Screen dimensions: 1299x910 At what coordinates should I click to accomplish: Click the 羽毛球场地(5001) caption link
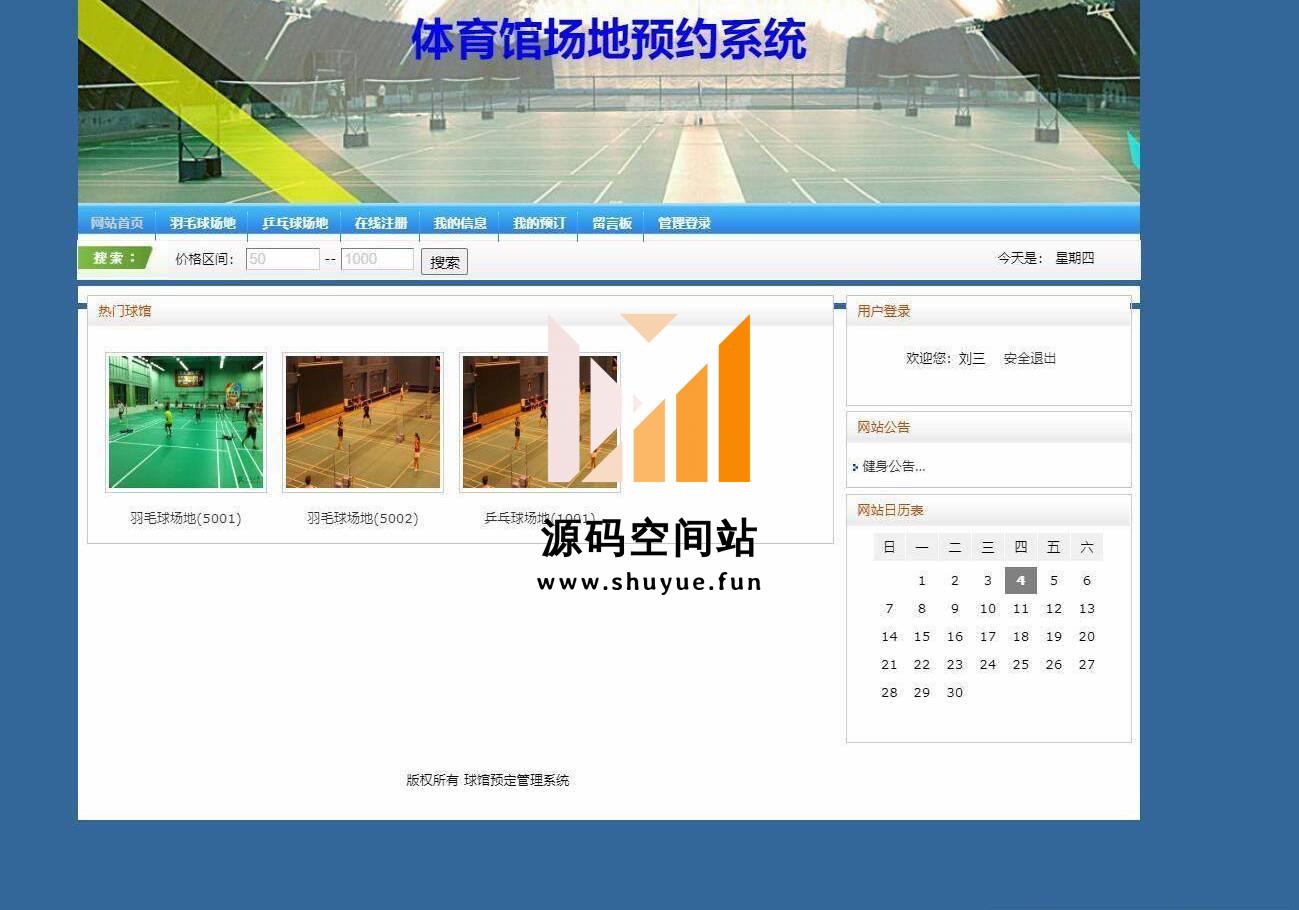pos(186,518)
